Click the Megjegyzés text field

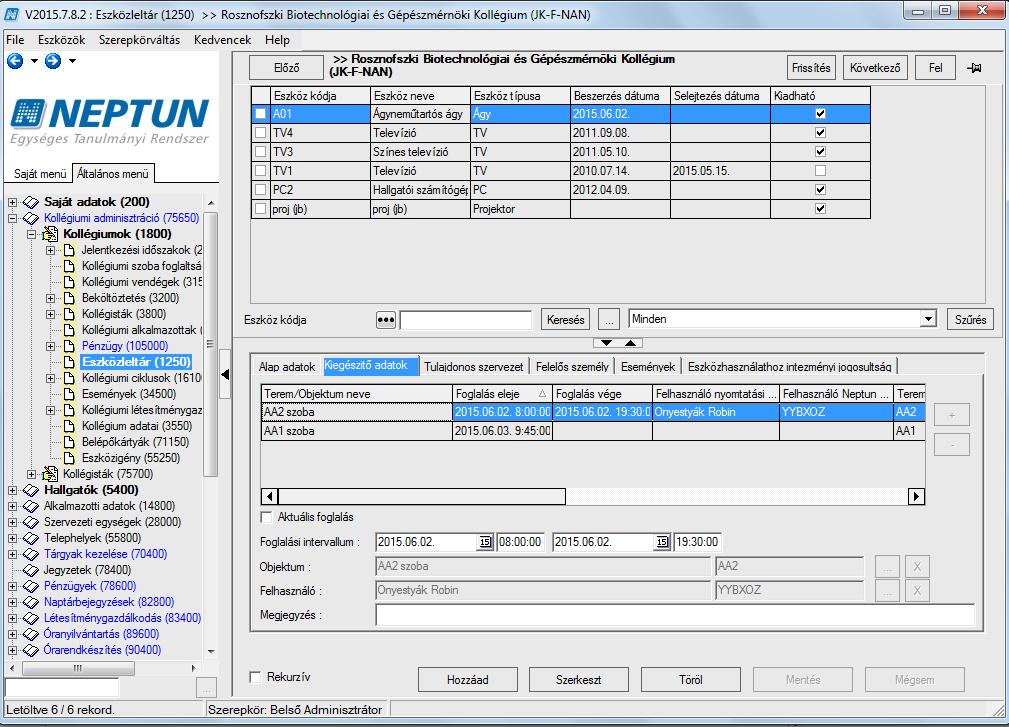pos(674,615)
